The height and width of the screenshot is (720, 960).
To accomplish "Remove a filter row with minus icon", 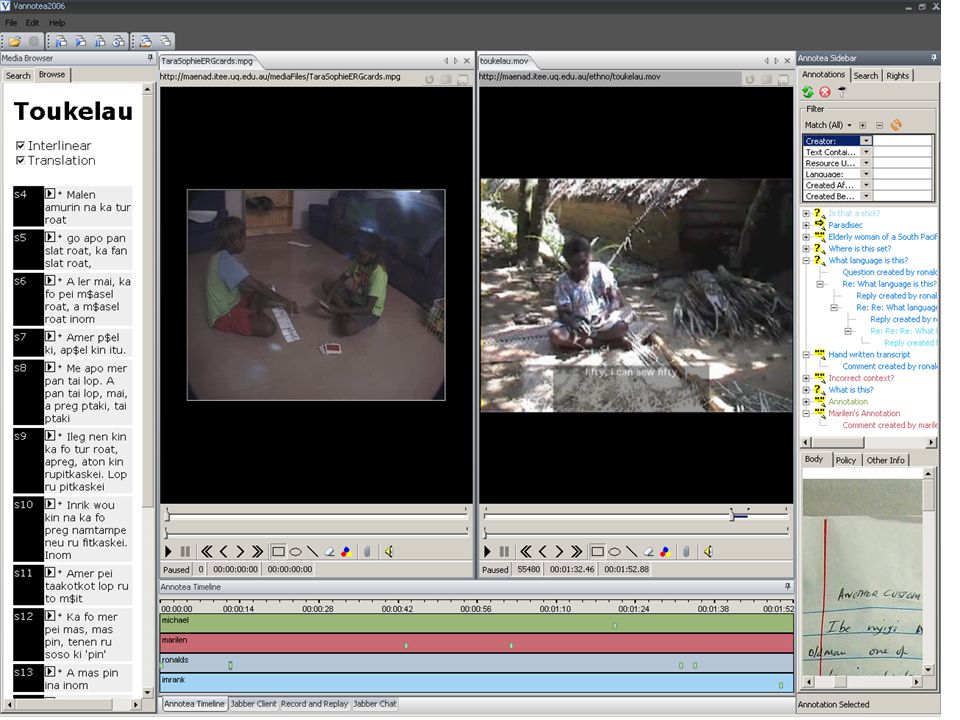I will click(879, 125).
